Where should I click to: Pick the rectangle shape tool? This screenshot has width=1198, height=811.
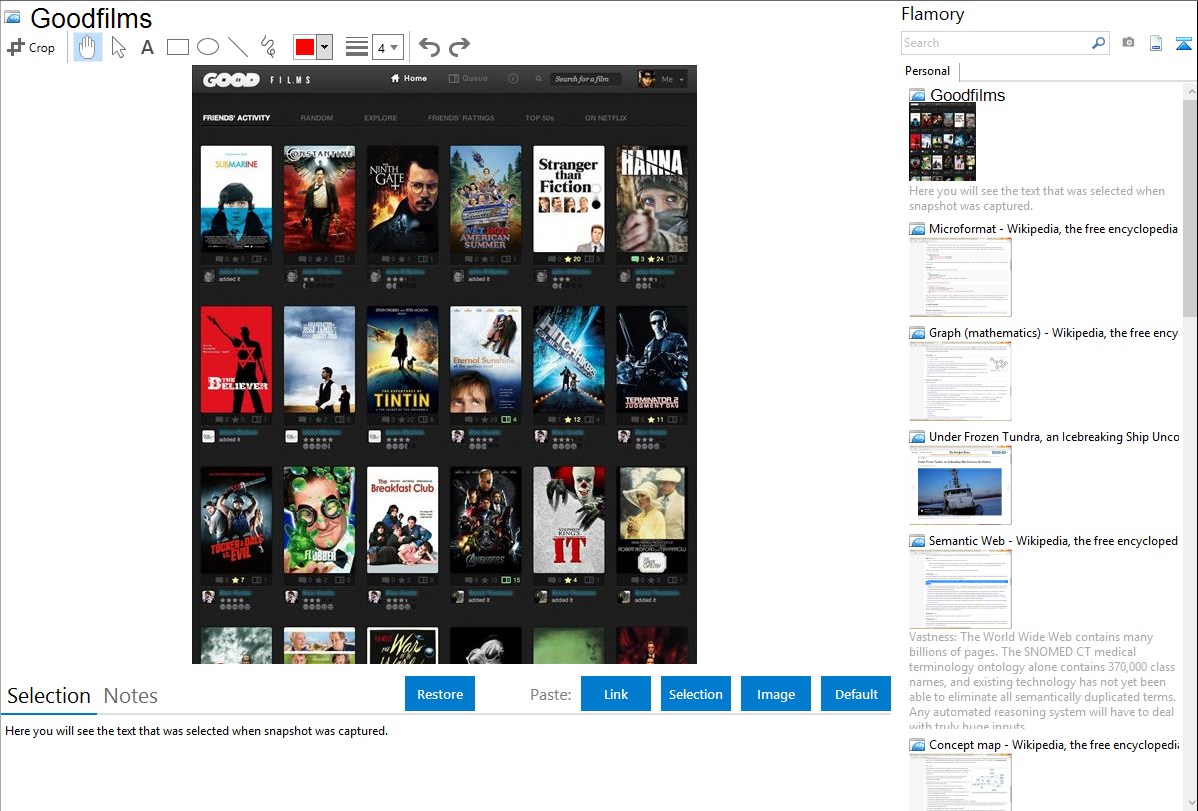point(177,47)
